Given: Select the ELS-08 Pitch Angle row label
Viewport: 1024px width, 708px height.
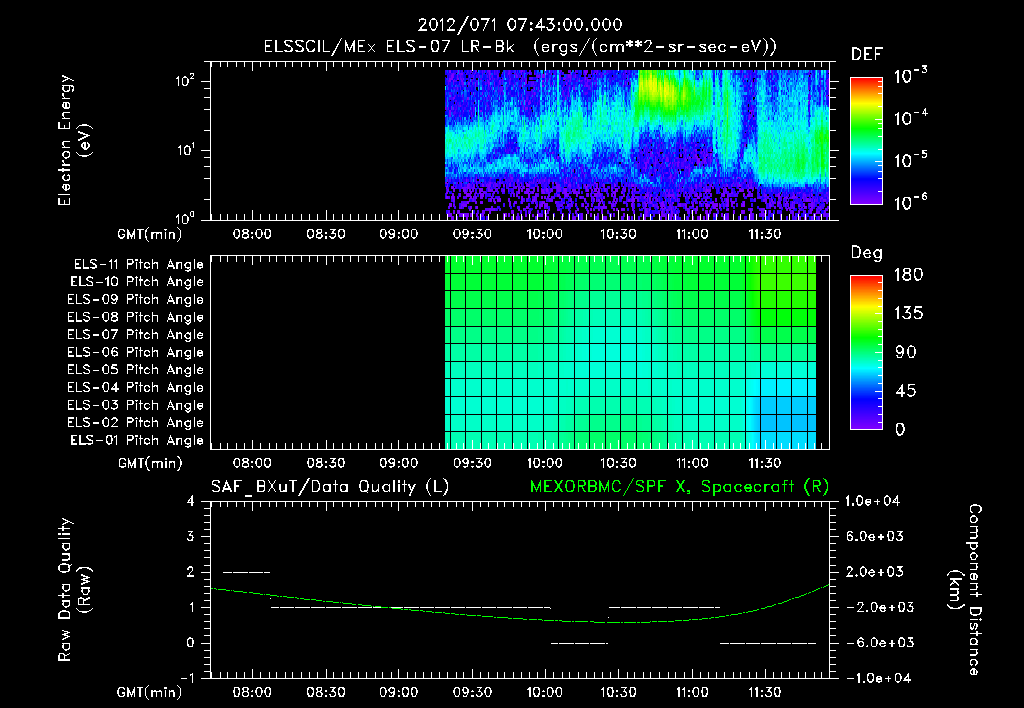Looking at the screenshot, I should (135, 317).
